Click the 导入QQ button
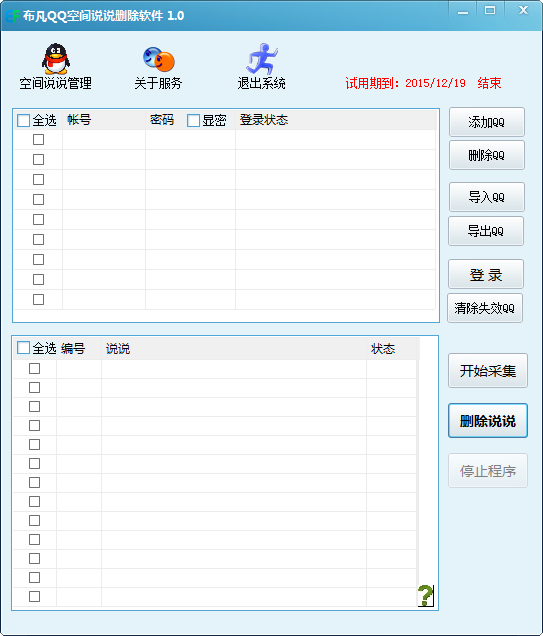Image resolution: width=543 pixels, height=636 pixels. coord(487,197)
